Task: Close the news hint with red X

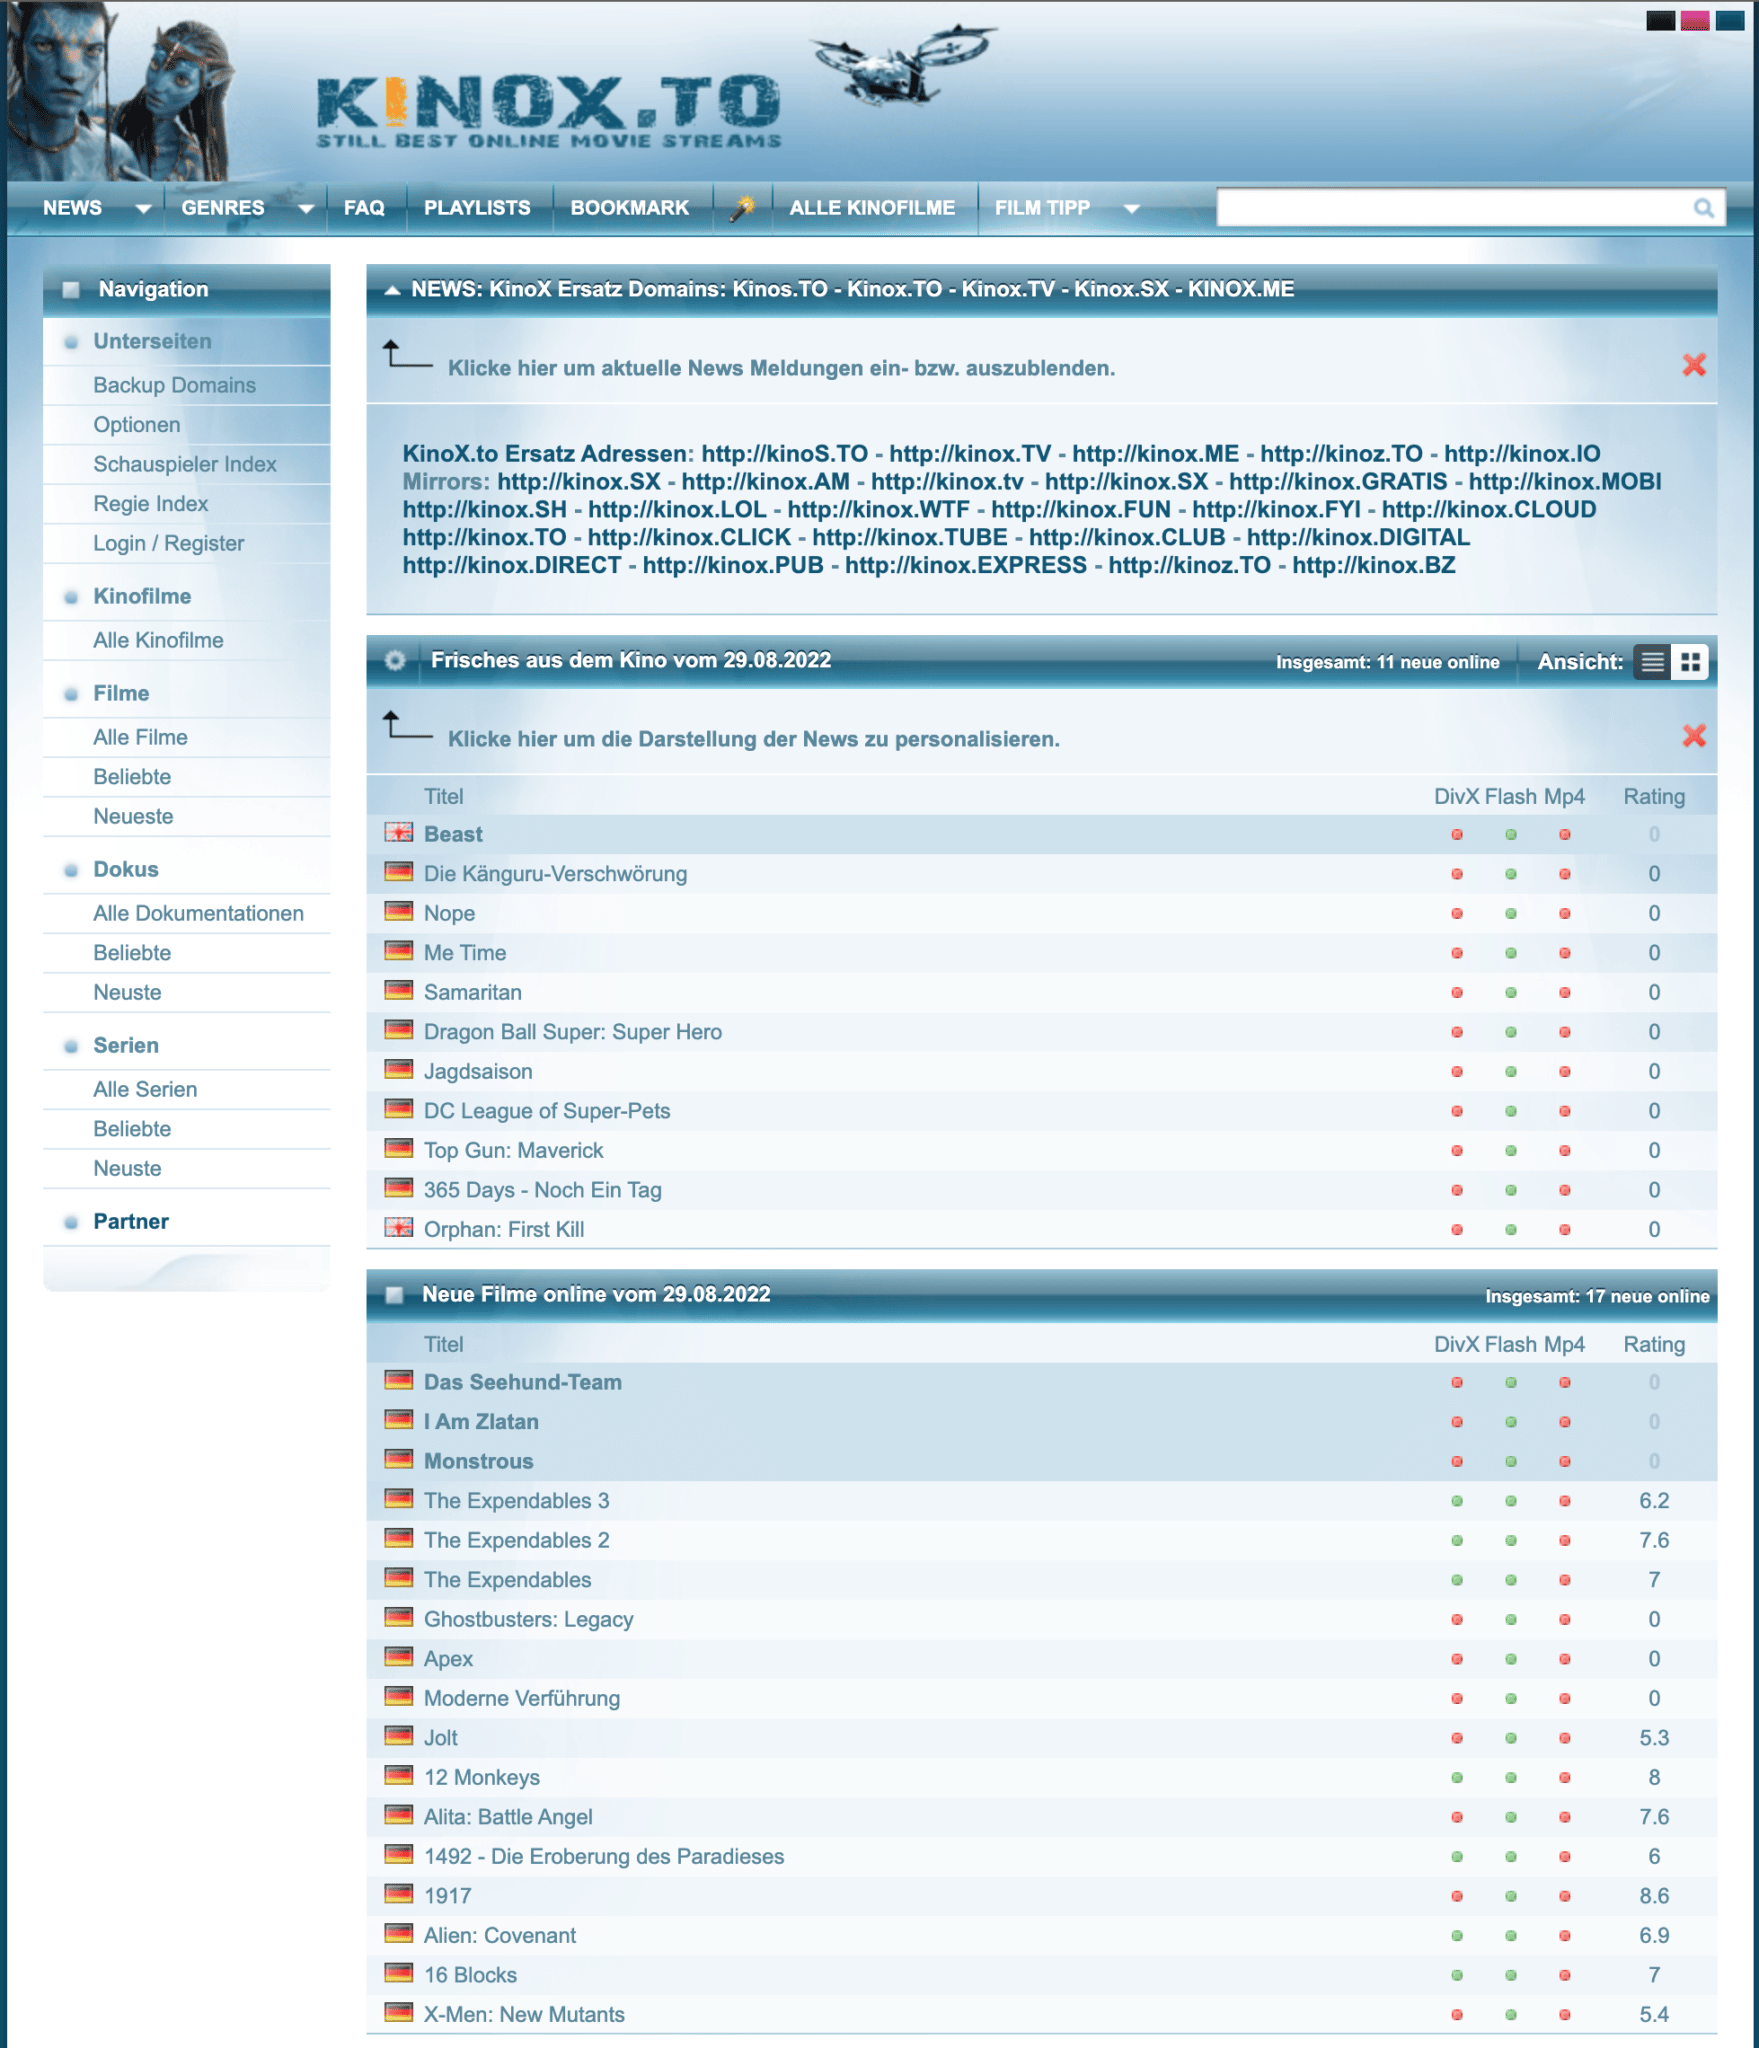Action: 1693,366
